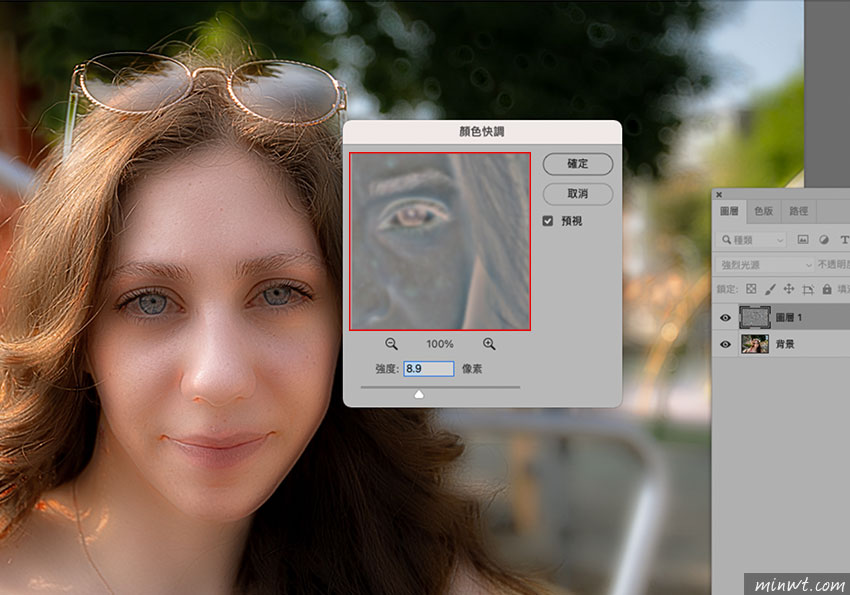Viewport: 850px width, 595px height.
Task: Select the 背景 layer thumbnail
Action: [x=755, y=344]
